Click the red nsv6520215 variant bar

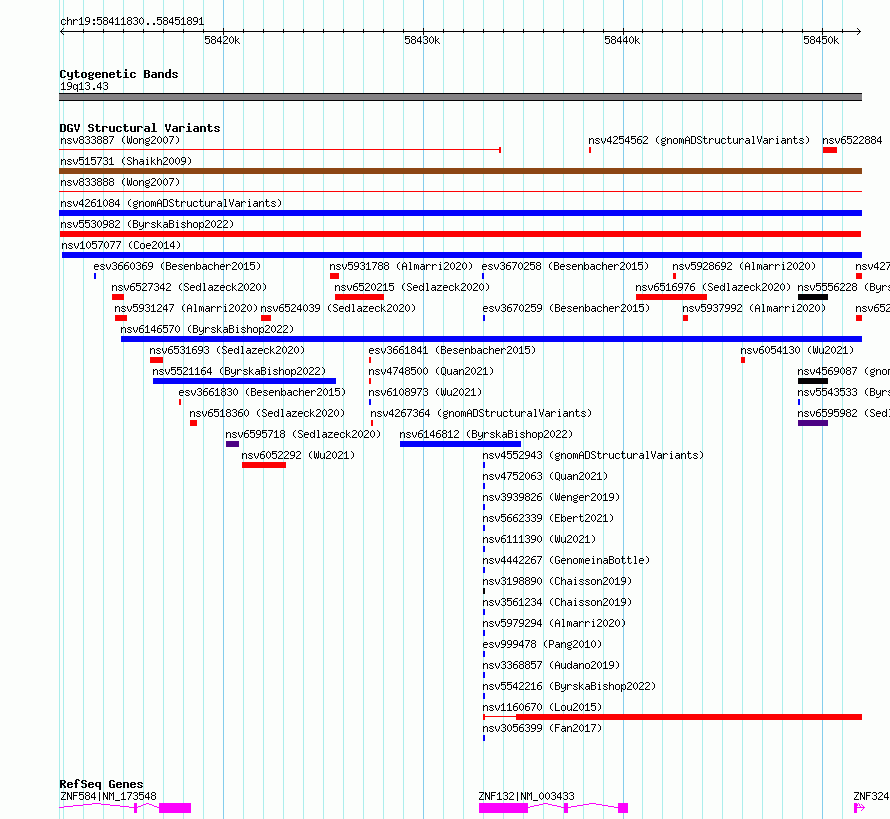pyautogui.click(x=359, y=297)
